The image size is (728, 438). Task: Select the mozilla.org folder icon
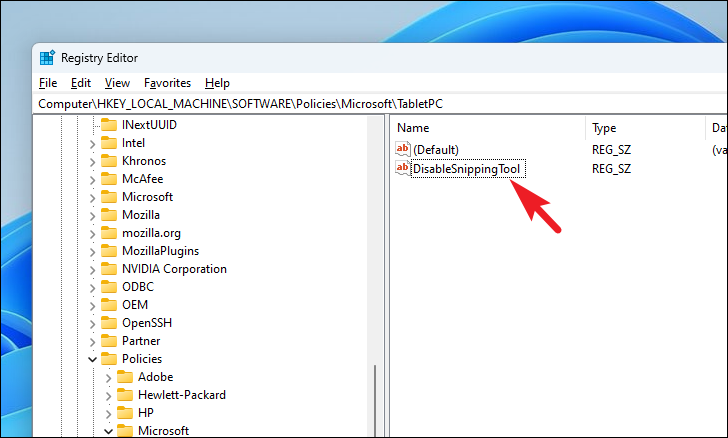(109, 233)
